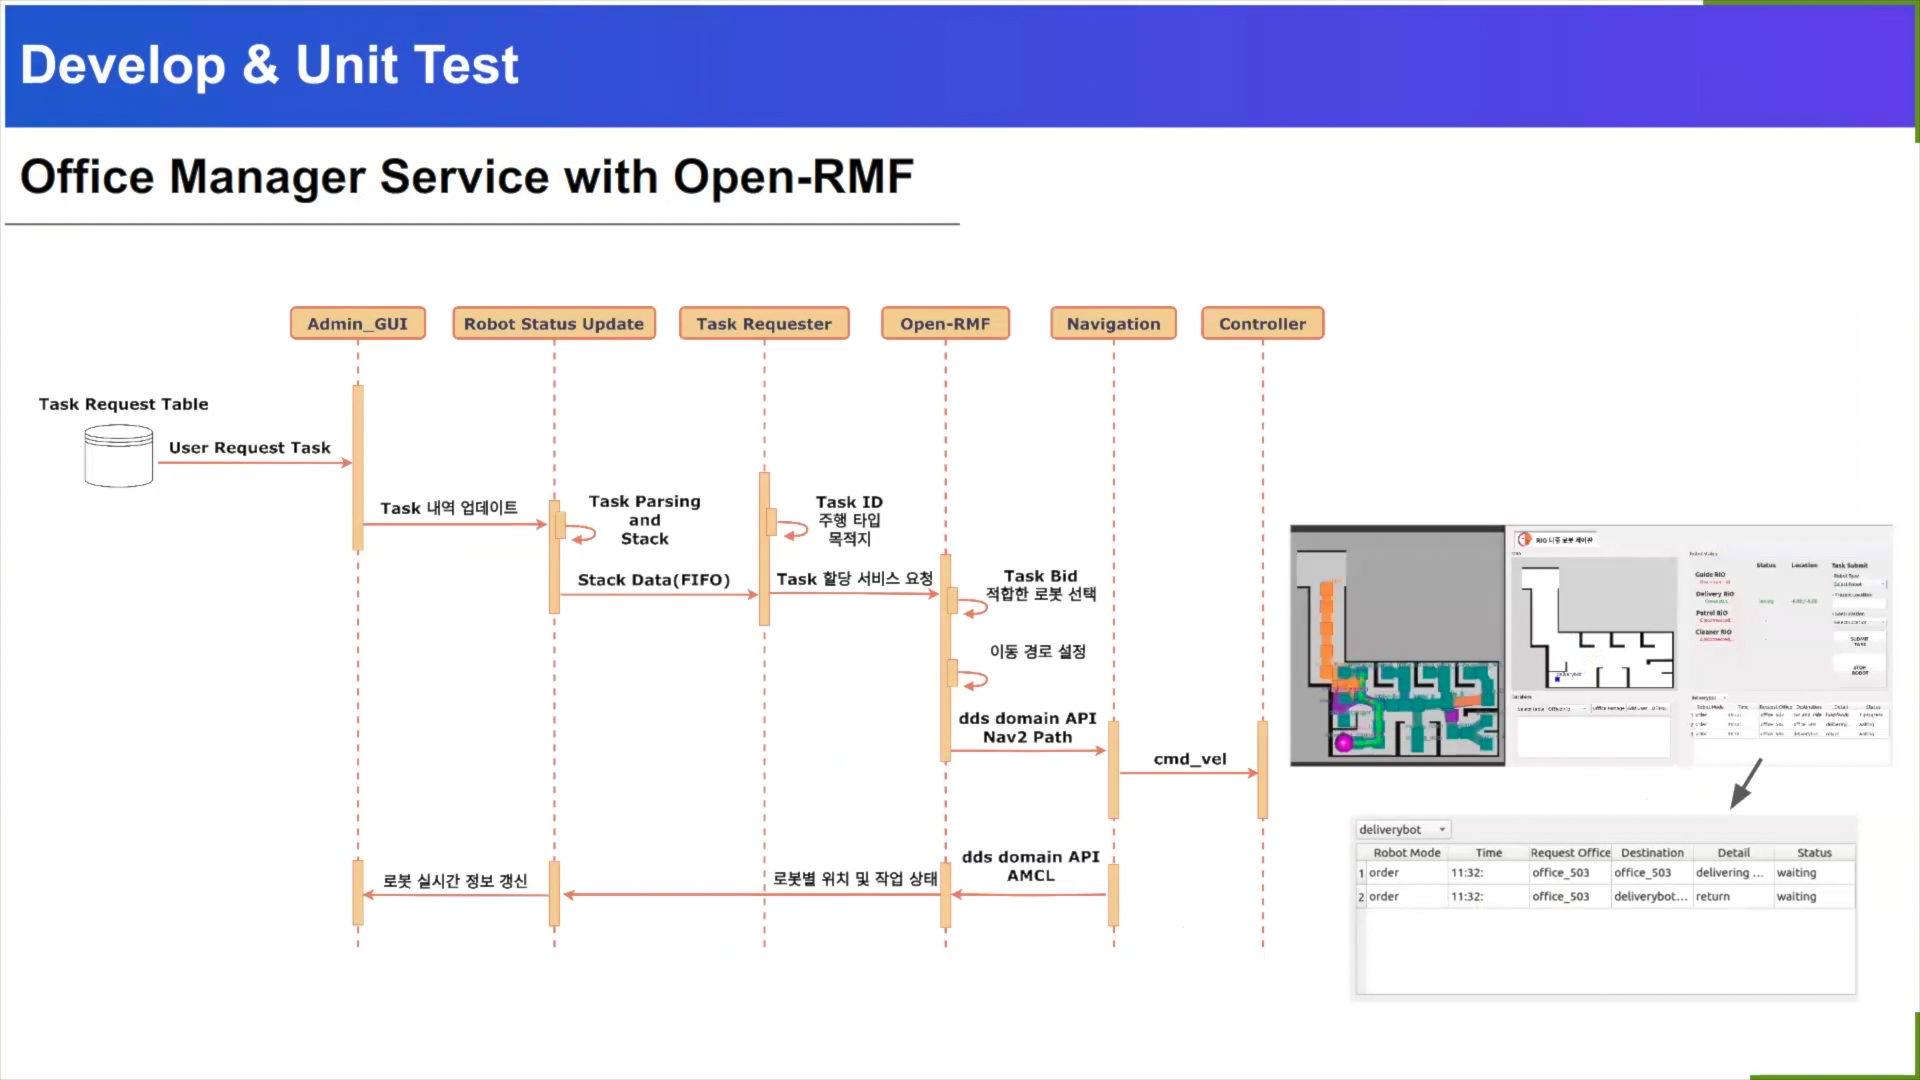This screenshot has height=1080, width=1920.
Task: Click the magenta robot marker on colored map
Action: coord(1344,742)
